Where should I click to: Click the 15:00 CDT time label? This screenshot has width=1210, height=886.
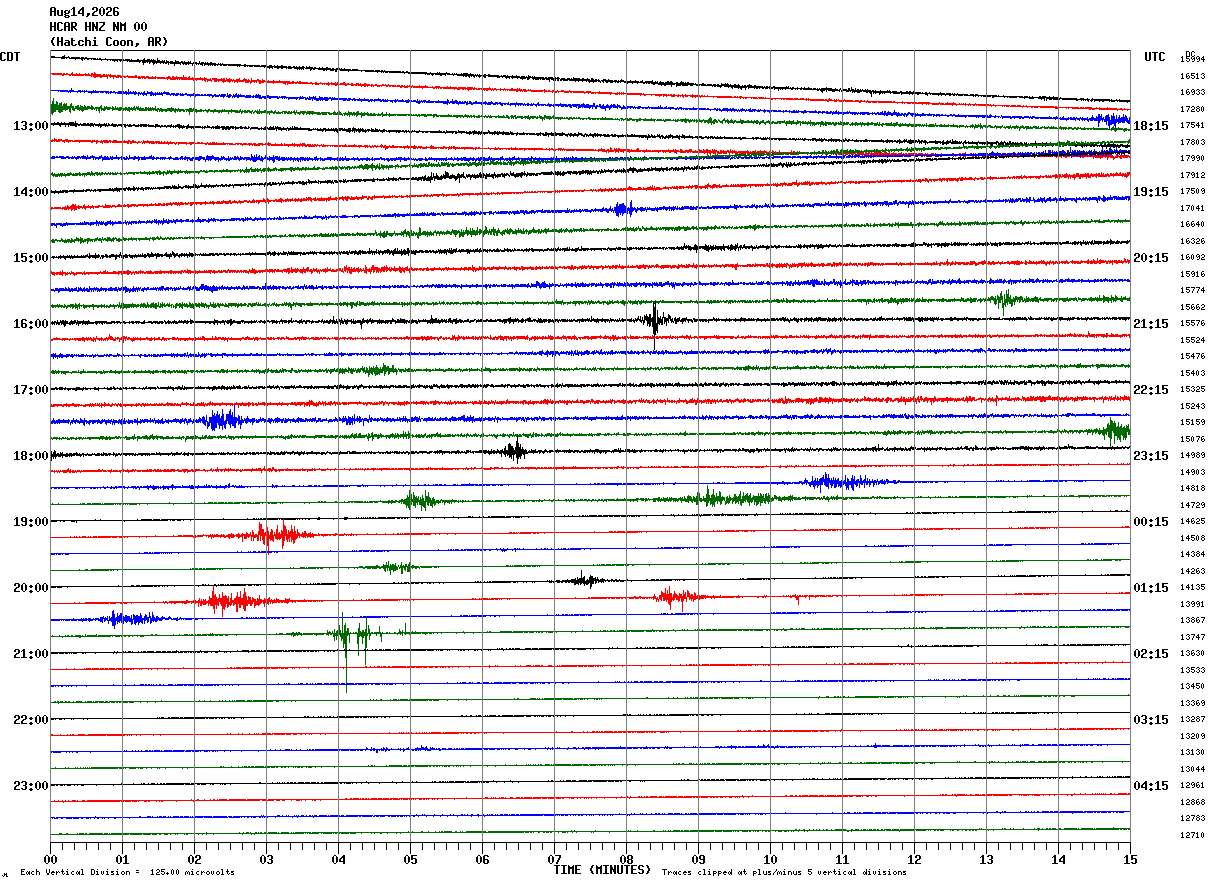tap(31, 258)
